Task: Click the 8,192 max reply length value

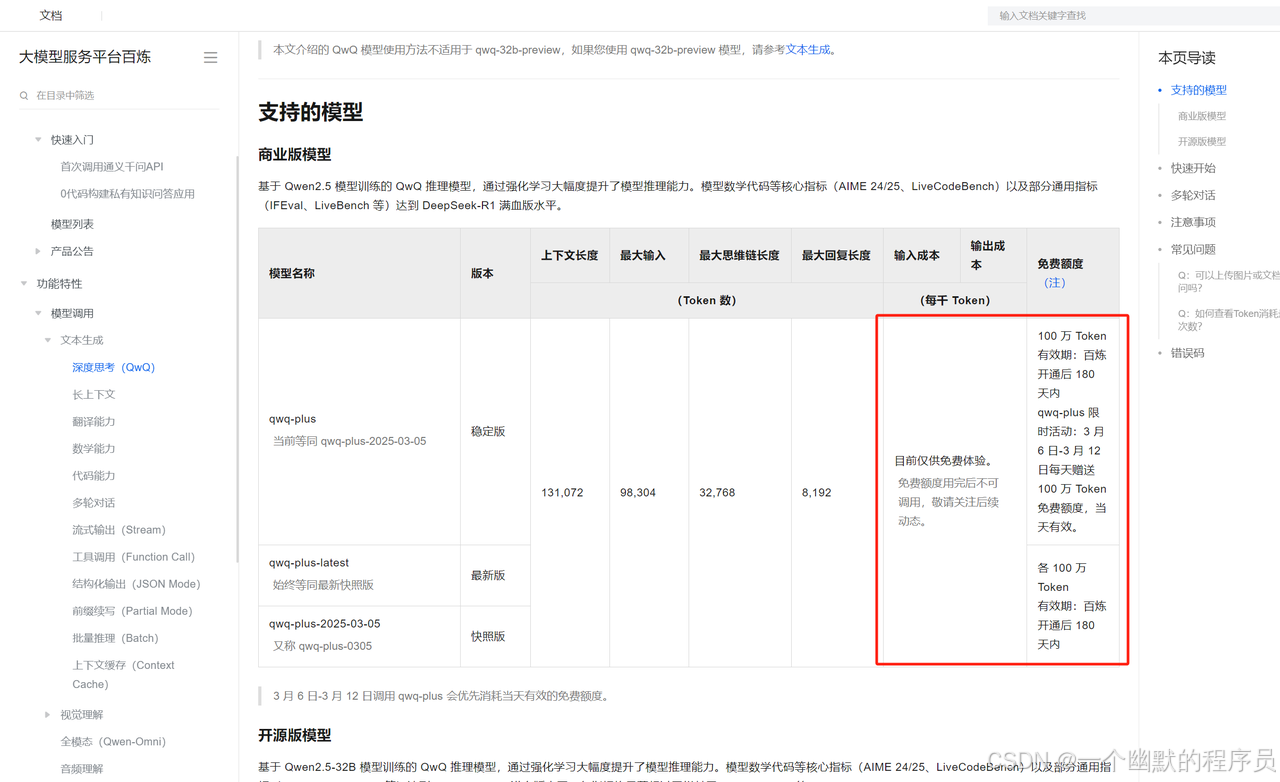Action: [x=817, y=493]
